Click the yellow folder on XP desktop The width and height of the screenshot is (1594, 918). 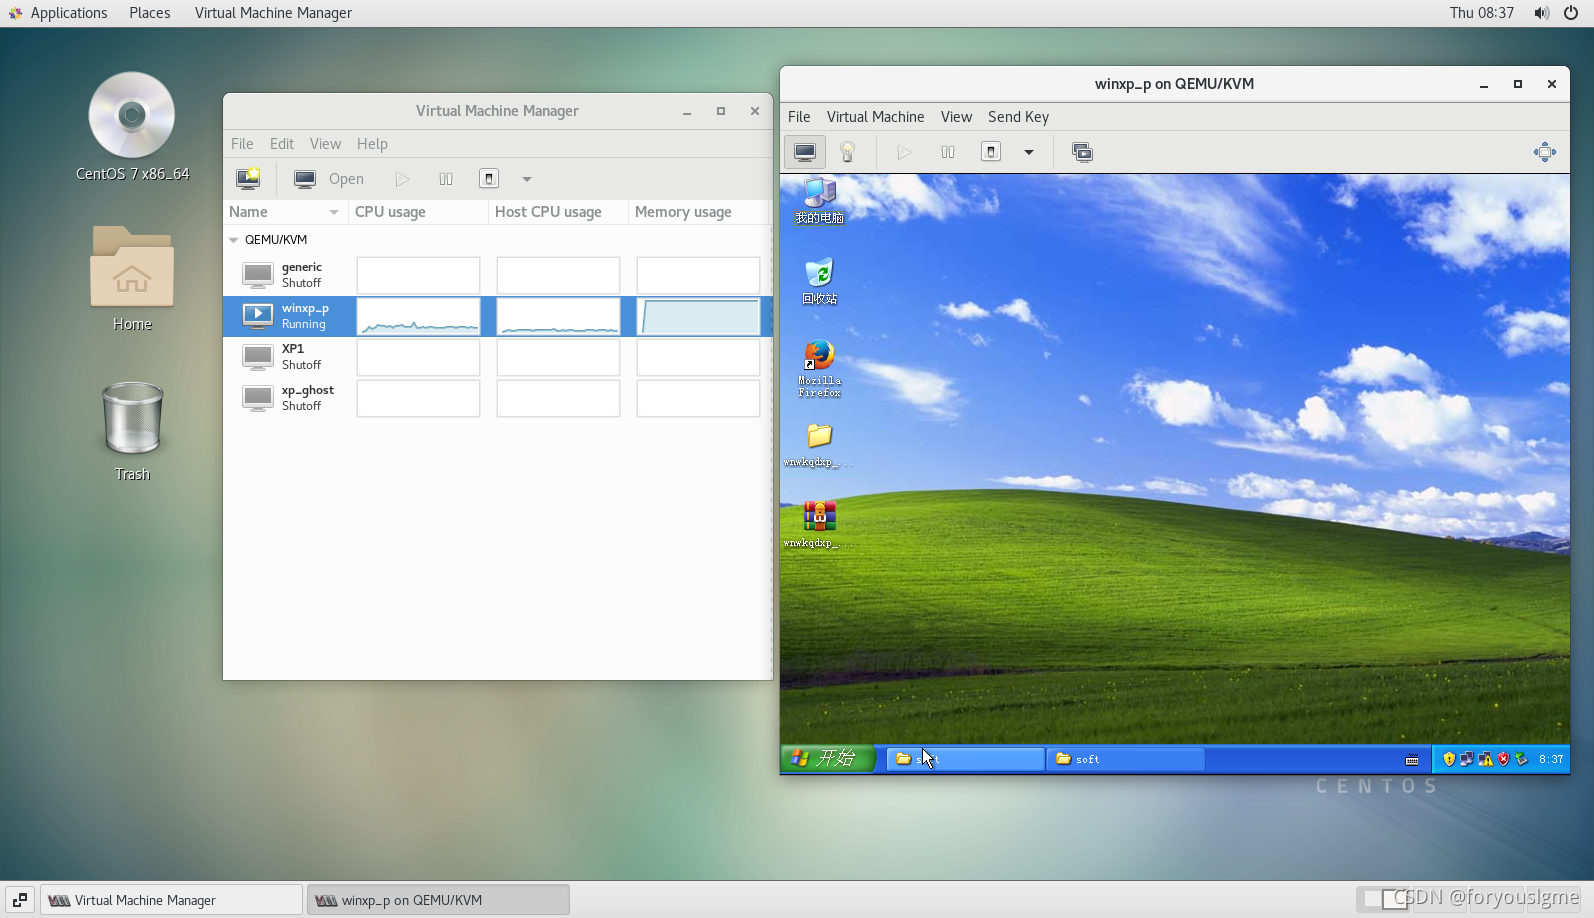point(819,445)
